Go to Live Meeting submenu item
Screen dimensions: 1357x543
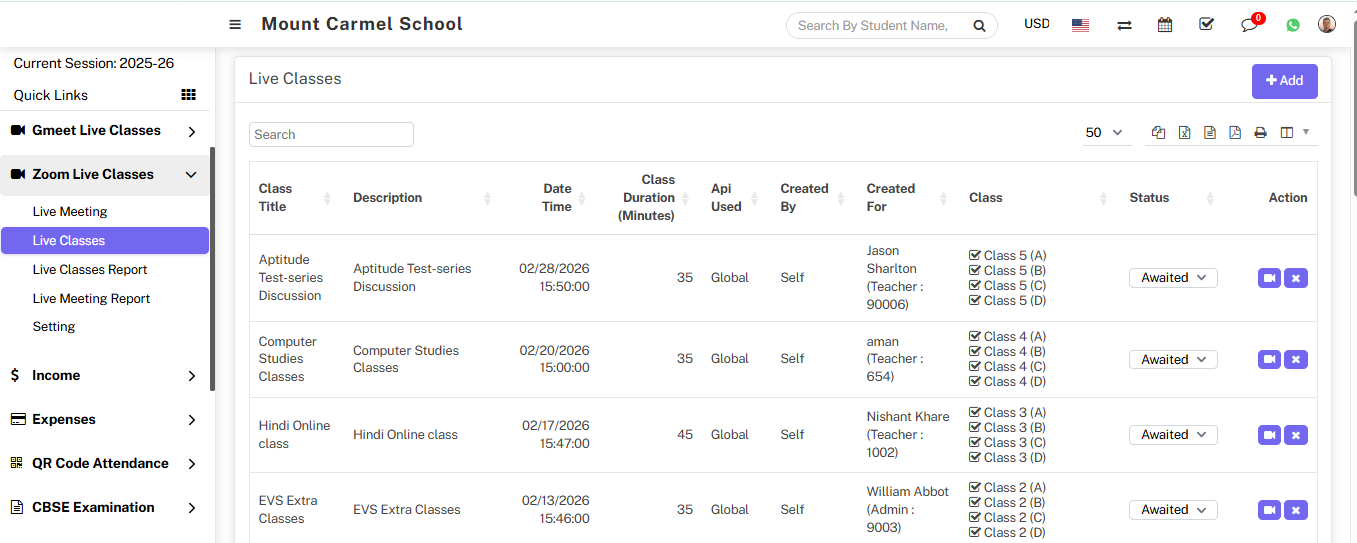point(70,212)
